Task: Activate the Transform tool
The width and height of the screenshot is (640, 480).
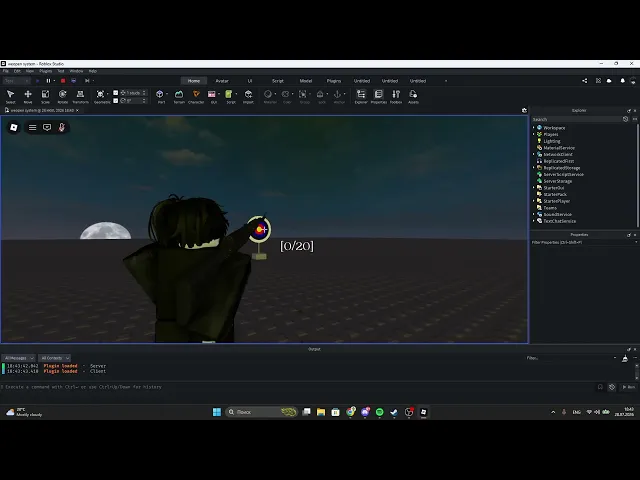Action: (x=80, y=97)
